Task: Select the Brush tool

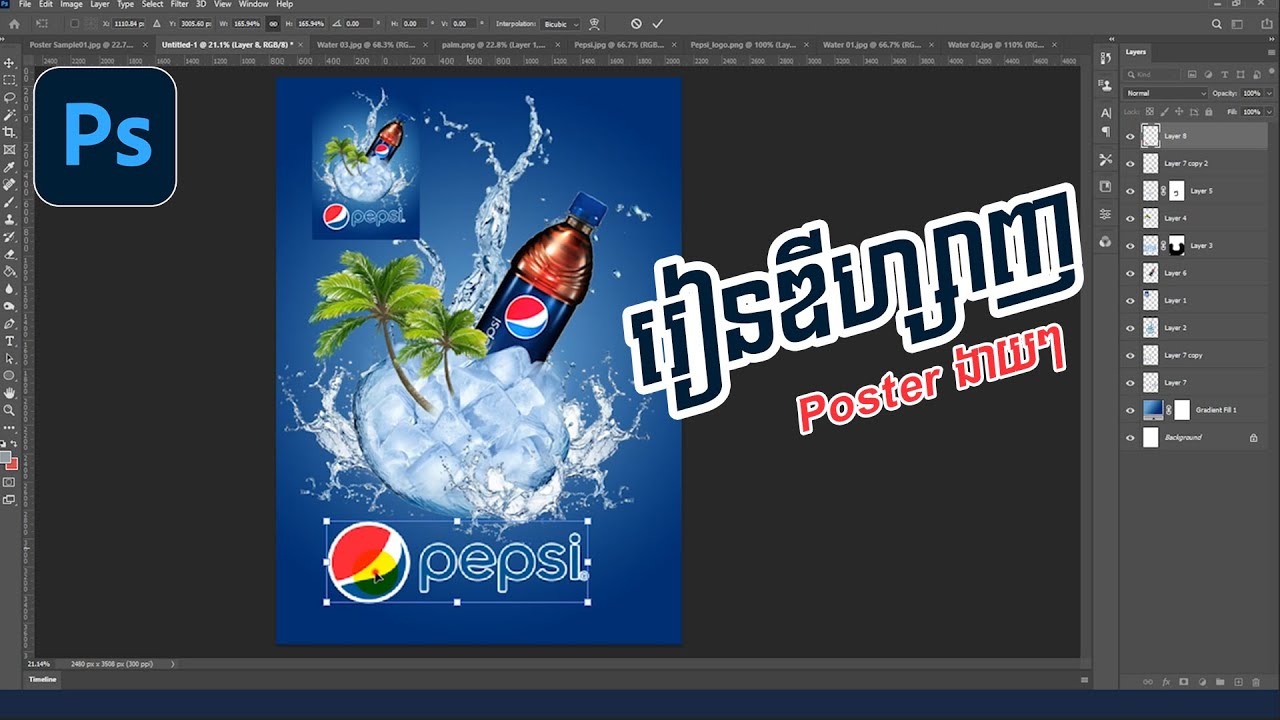Action: pyautogui.click(x=9, y=202)
